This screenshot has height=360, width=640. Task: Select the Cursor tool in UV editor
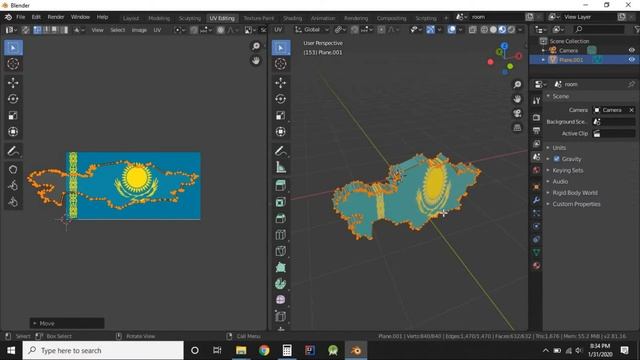pyautogui.click(x=13, y=64)
